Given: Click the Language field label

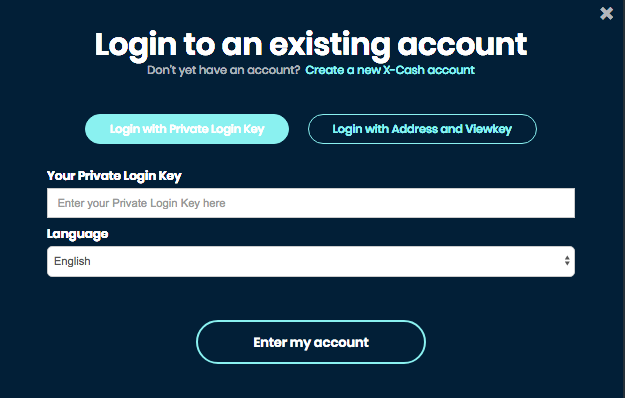Looking at the screenshot, I should (x=77, y=234).
